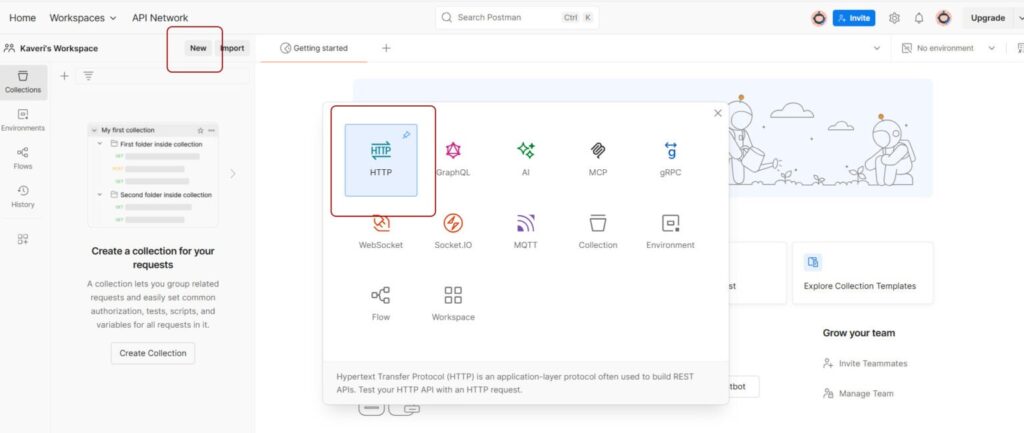
Task: Select the MCP request icon
Action: point(598,151)
